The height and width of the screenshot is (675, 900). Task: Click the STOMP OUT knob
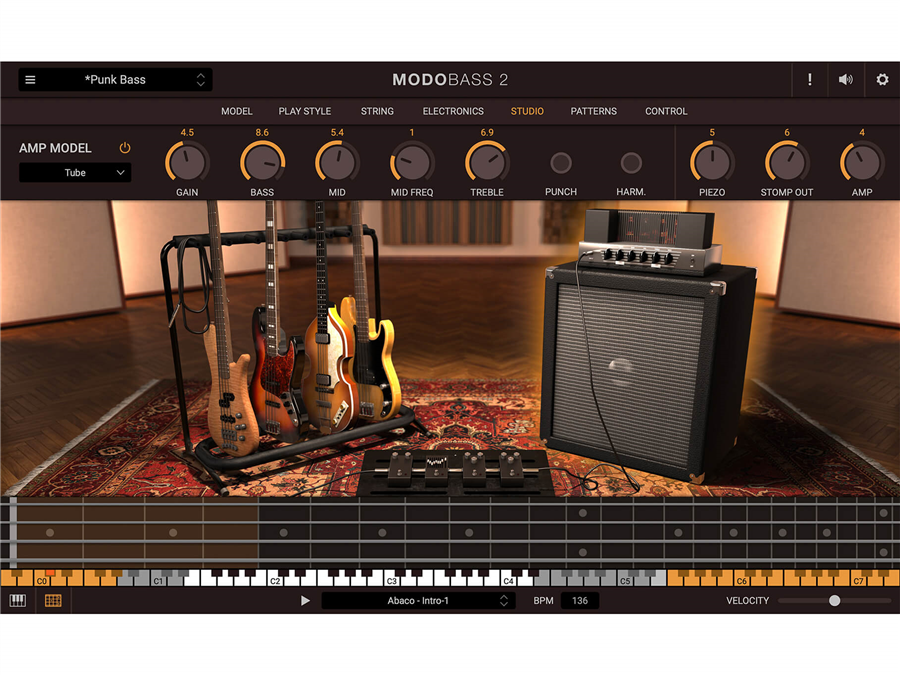[787, 162]
